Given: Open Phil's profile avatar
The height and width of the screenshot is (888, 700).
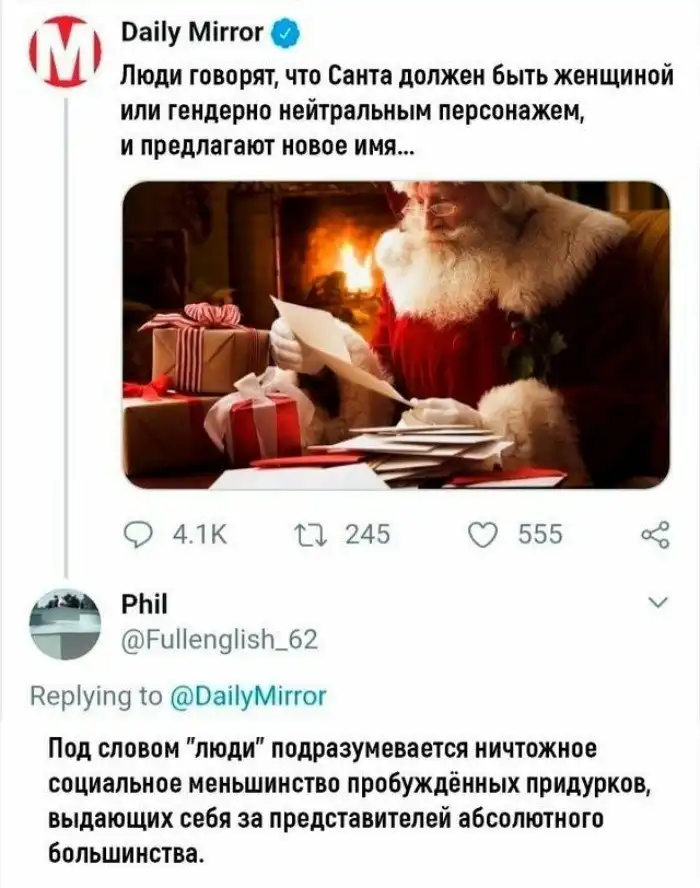Looking at the screenshot, I should 65,624.
